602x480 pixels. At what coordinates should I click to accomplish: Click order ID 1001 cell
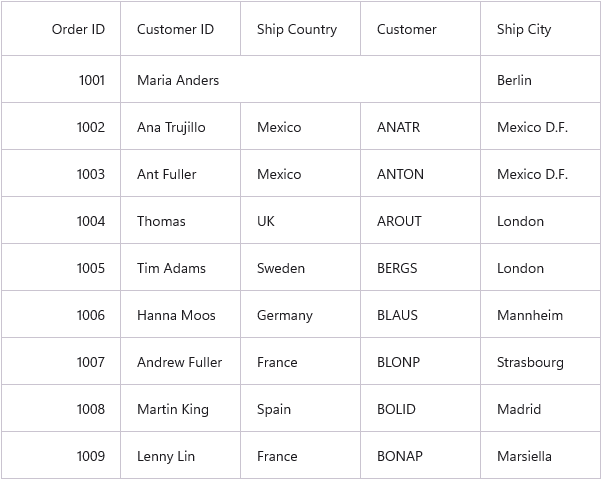61,79
